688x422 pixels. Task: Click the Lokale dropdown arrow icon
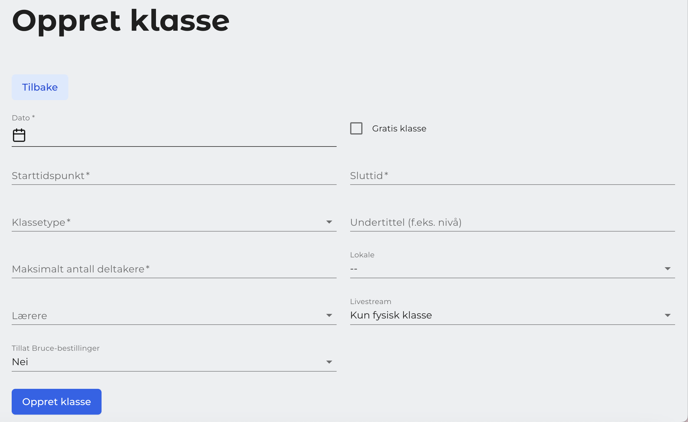pos(667,268)
